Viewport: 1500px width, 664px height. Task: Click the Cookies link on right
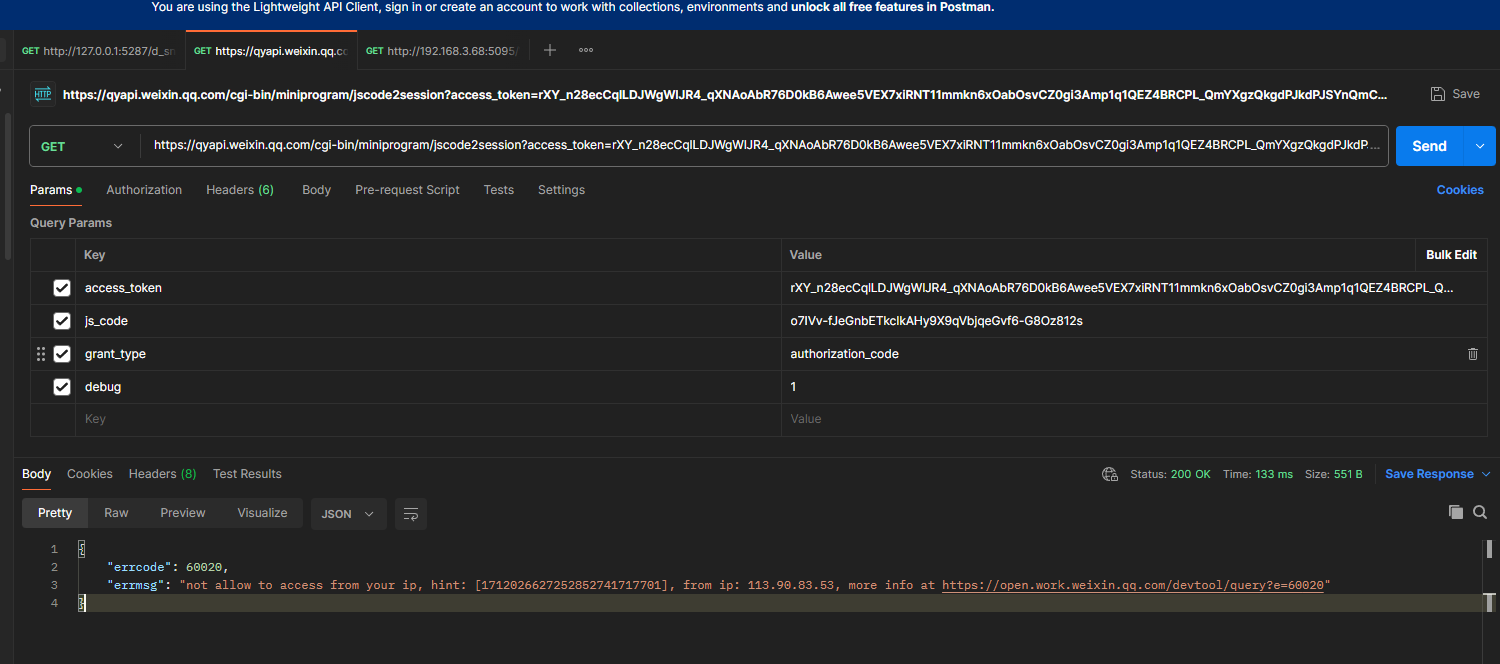[1460, 190]
